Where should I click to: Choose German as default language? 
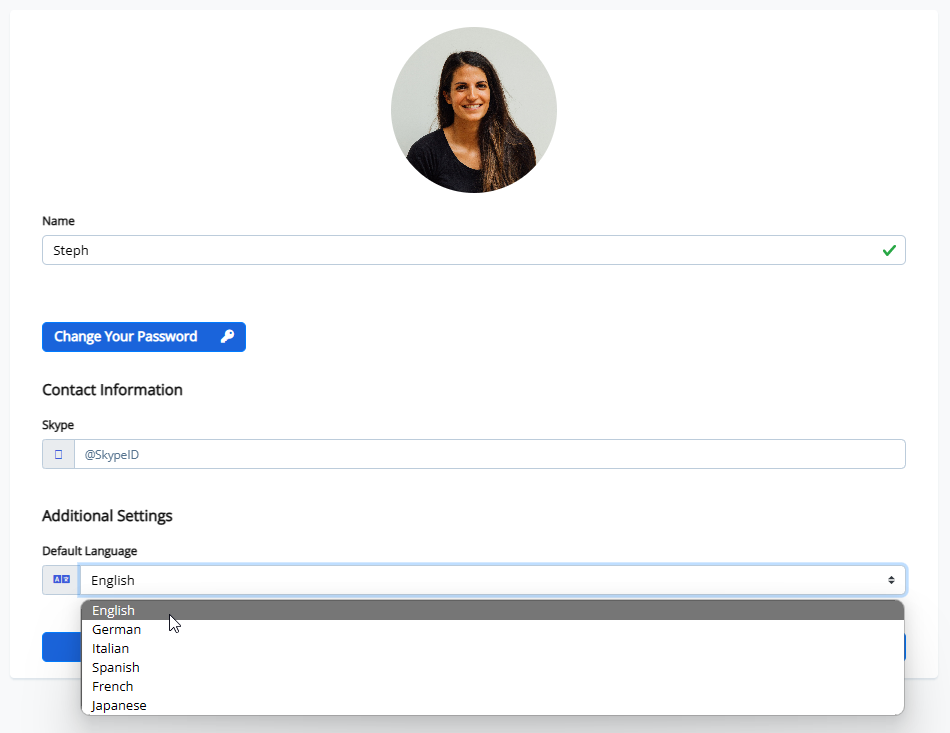point(493,629)
